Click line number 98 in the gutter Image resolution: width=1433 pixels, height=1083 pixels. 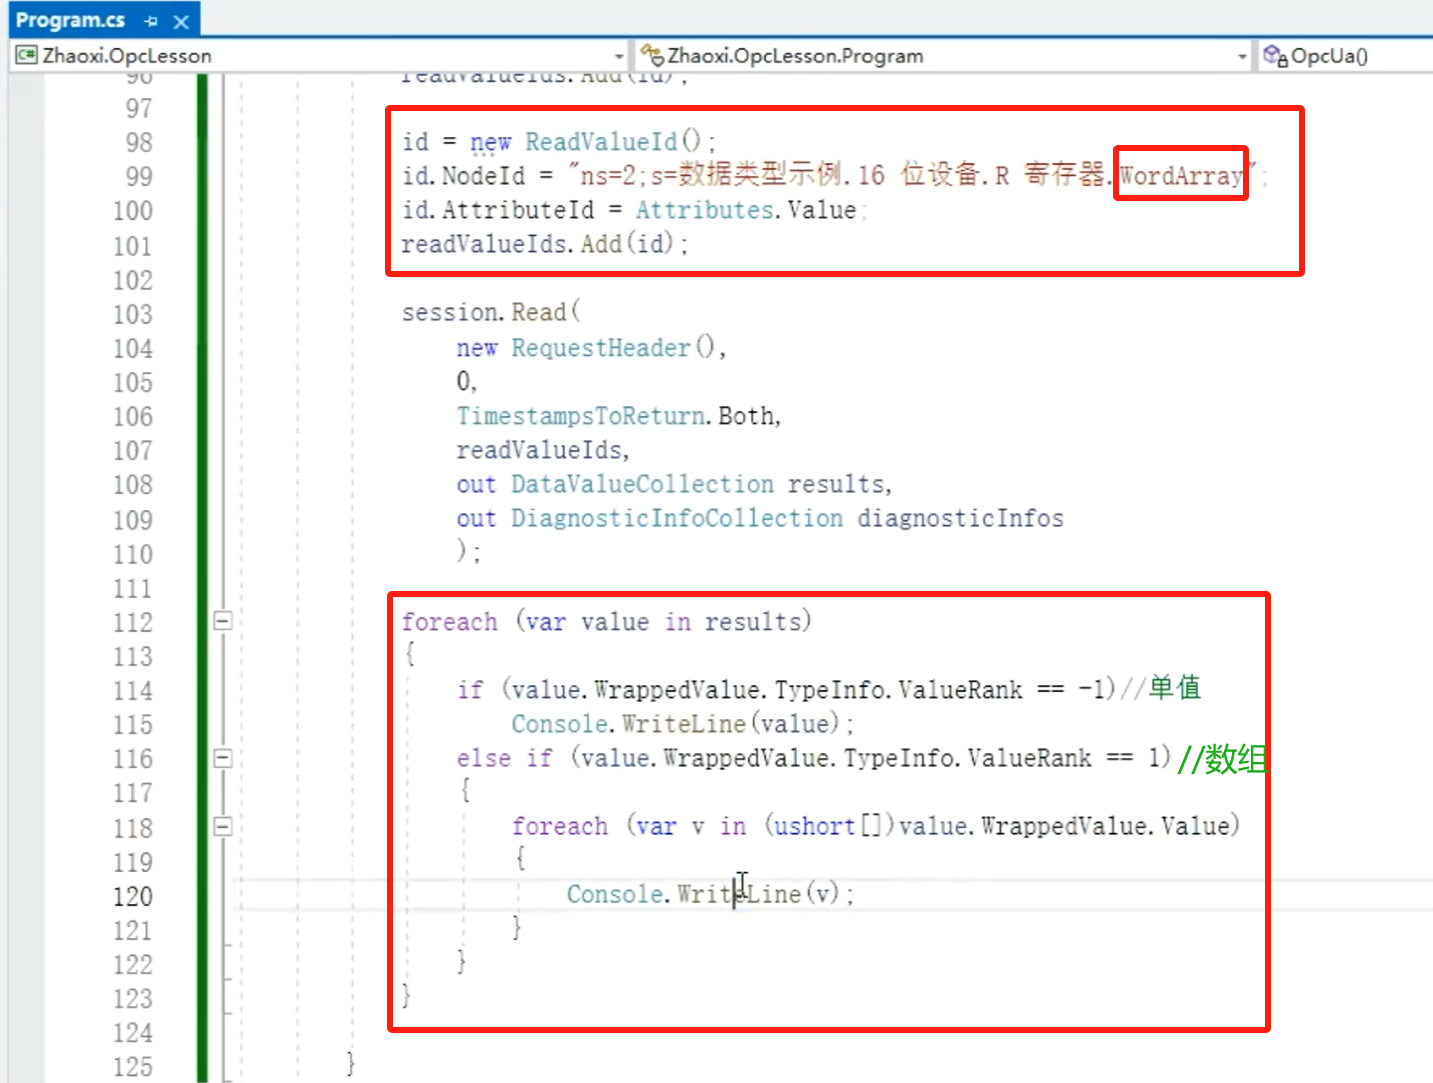point(139,142)
